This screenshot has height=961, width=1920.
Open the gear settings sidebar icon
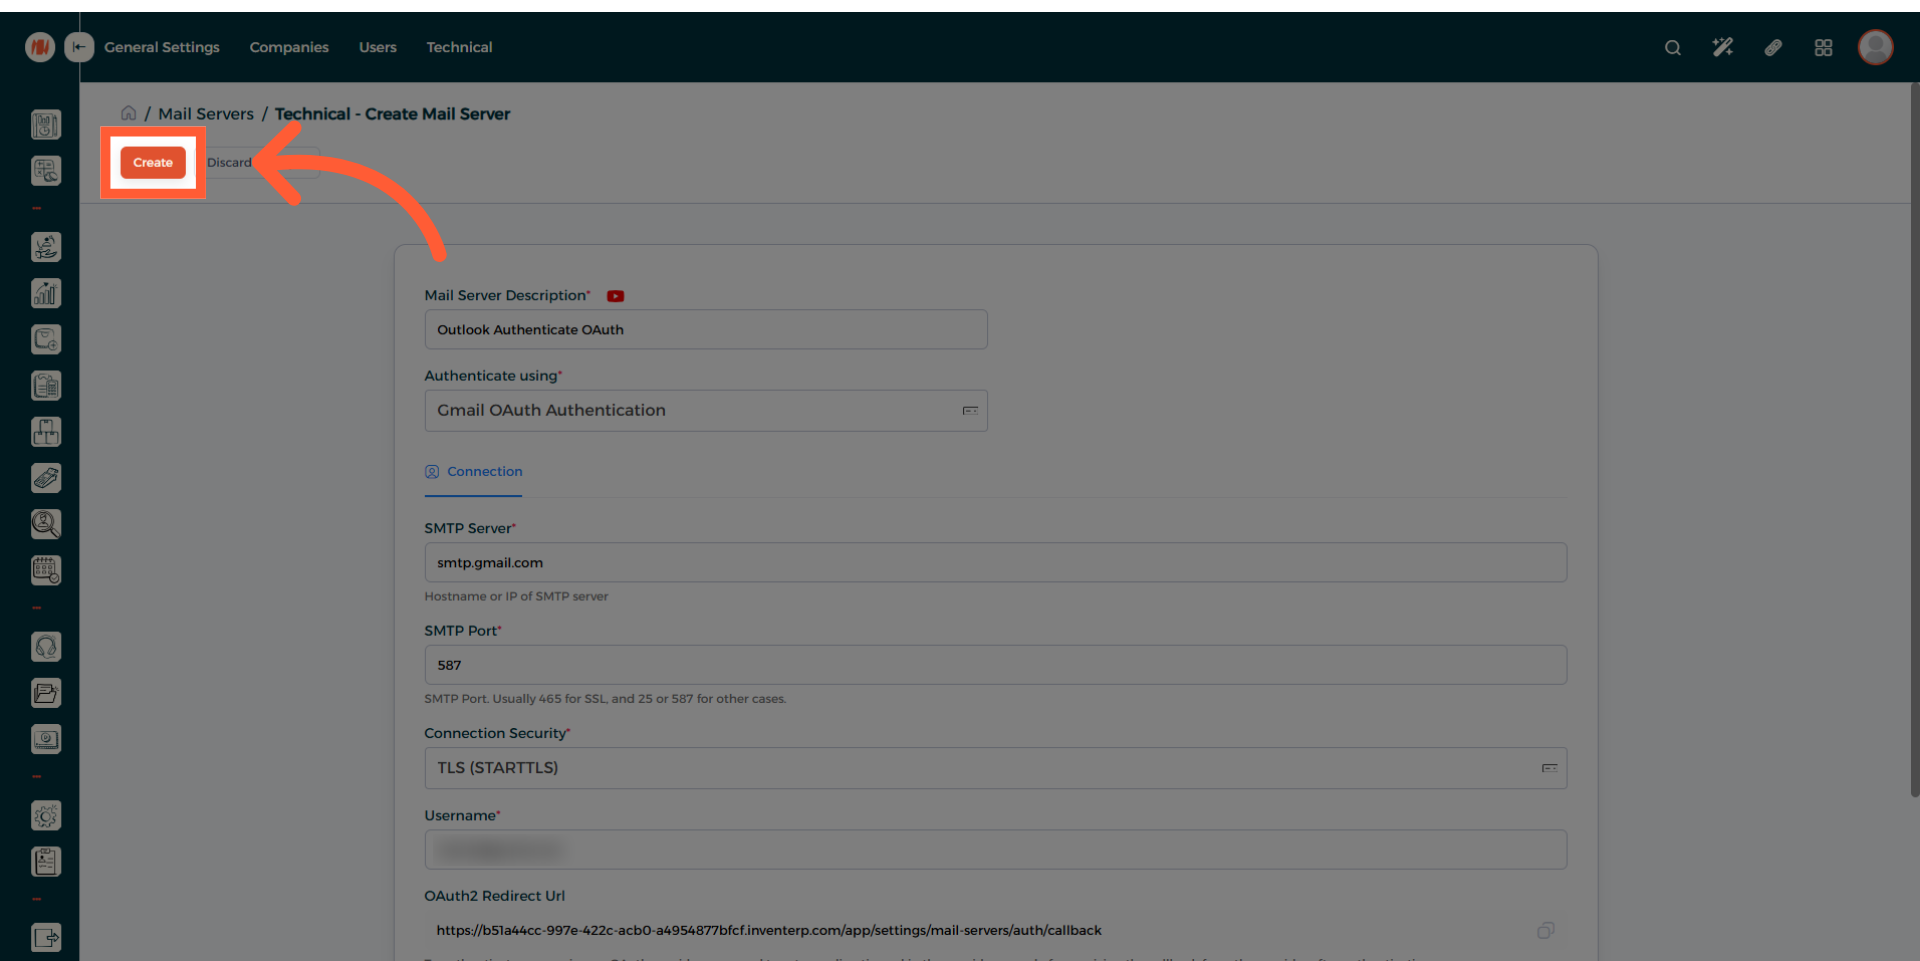(x=46, y=816)
